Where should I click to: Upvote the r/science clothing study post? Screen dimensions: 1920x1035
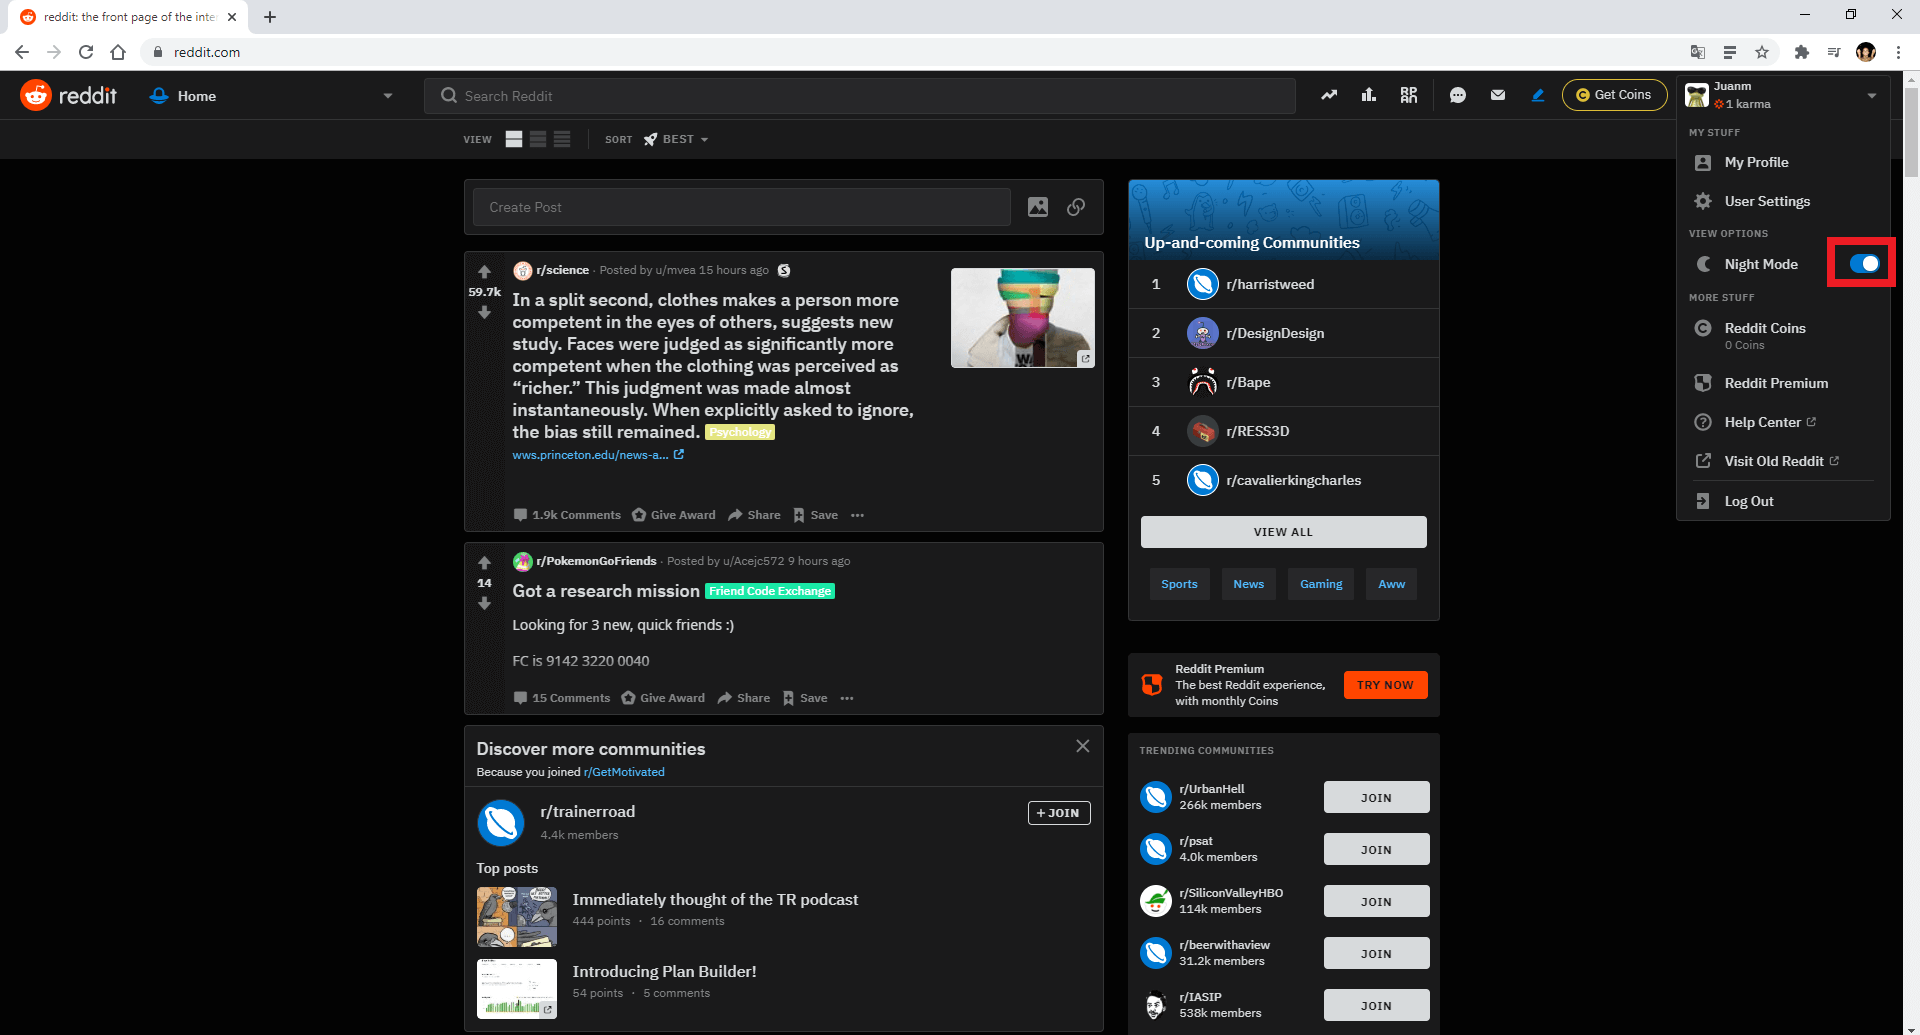[x=484, y=271]
